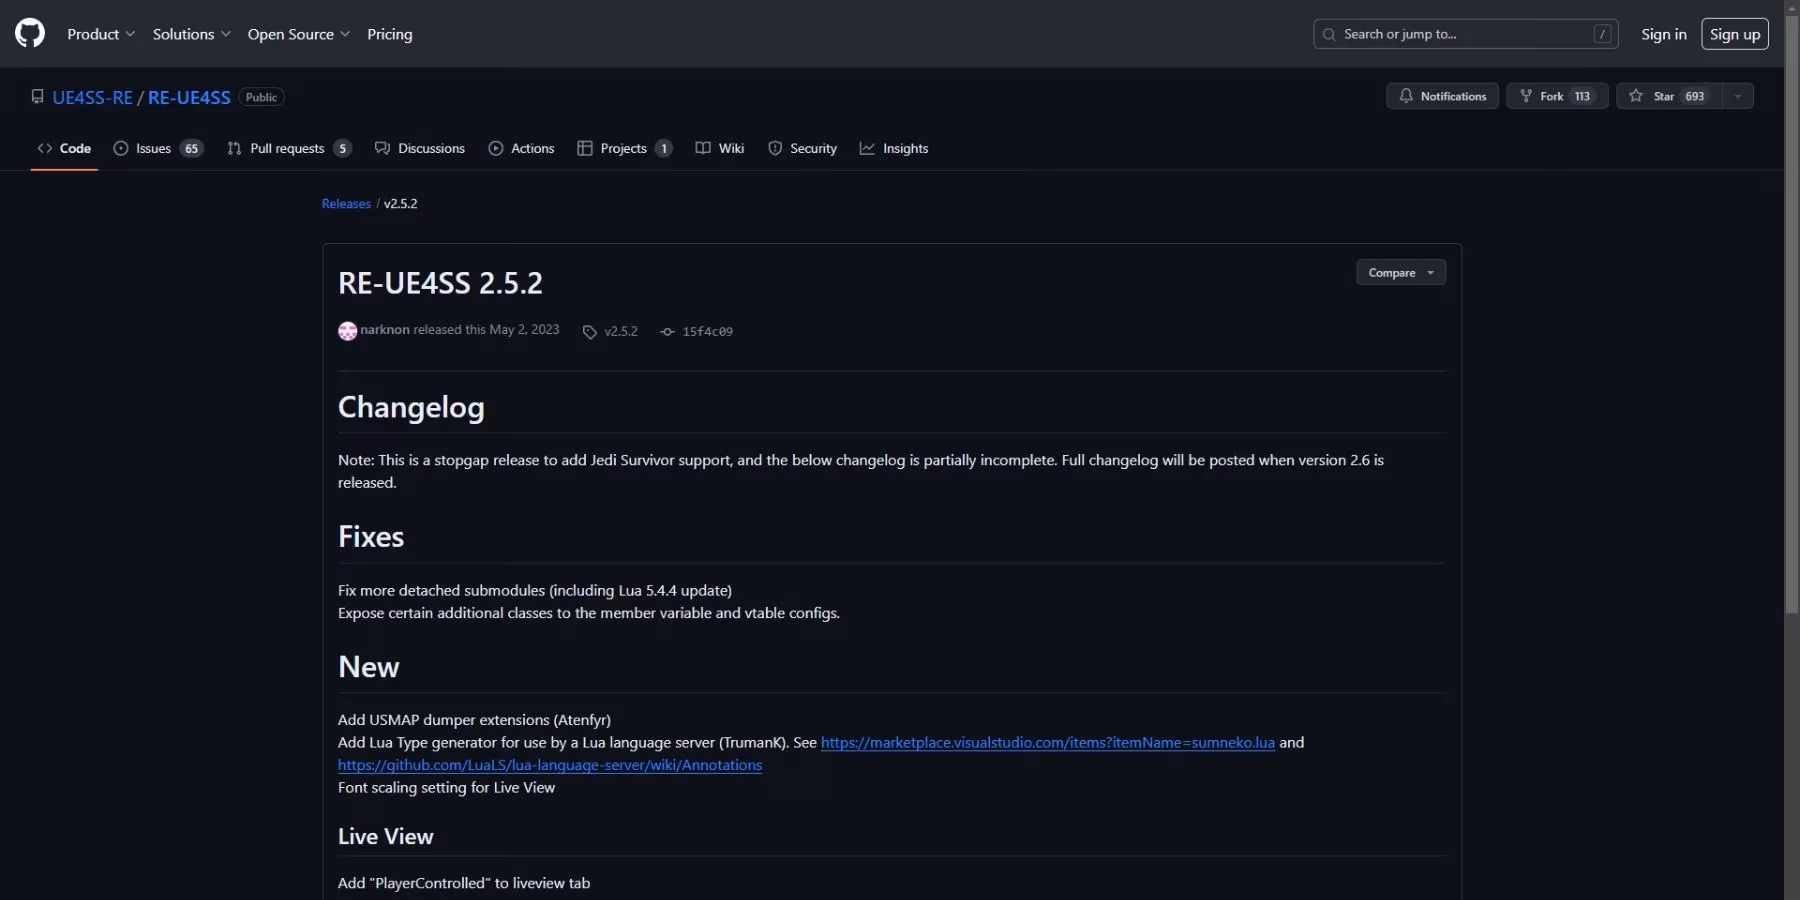The height and width of the screenshot is (900, 1800).
Task: Open Projects via its panel icon
Action: 586,148
